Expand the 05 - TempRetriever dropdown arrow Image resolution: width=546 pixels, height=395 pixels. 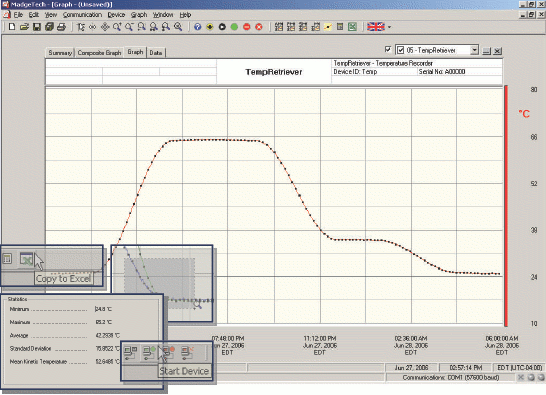[x=474, y=50]
